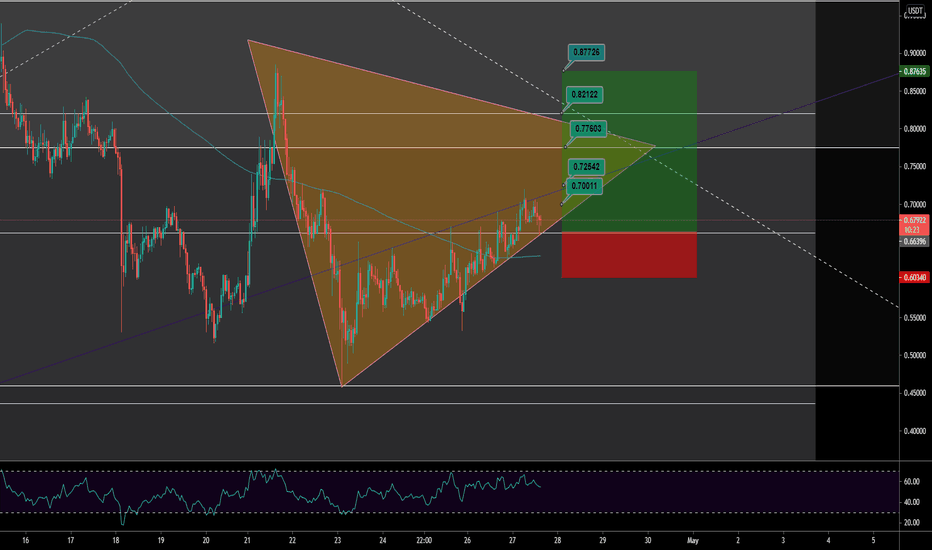932x550 pixels.
Task: Select the 0.87726 price callout label
Action: pyautogui.click(x=585, y=52)
